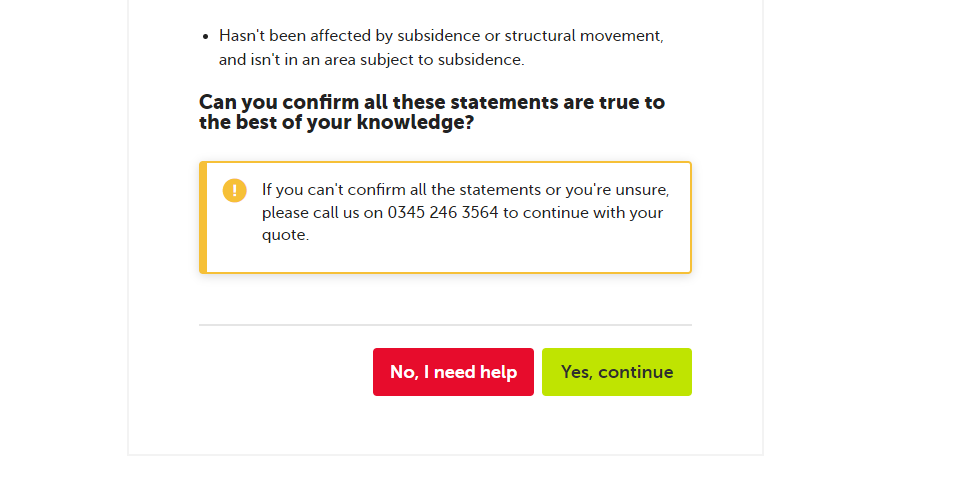
Task: Select the red "No, I need help" button
Action: [453, 372]
